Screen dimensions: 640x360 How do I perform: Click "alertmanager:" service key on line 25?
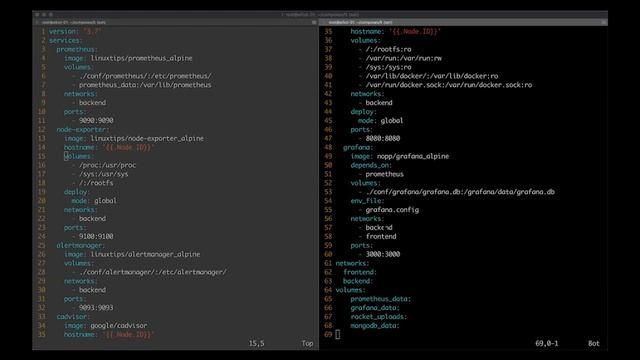pos(81,246)
